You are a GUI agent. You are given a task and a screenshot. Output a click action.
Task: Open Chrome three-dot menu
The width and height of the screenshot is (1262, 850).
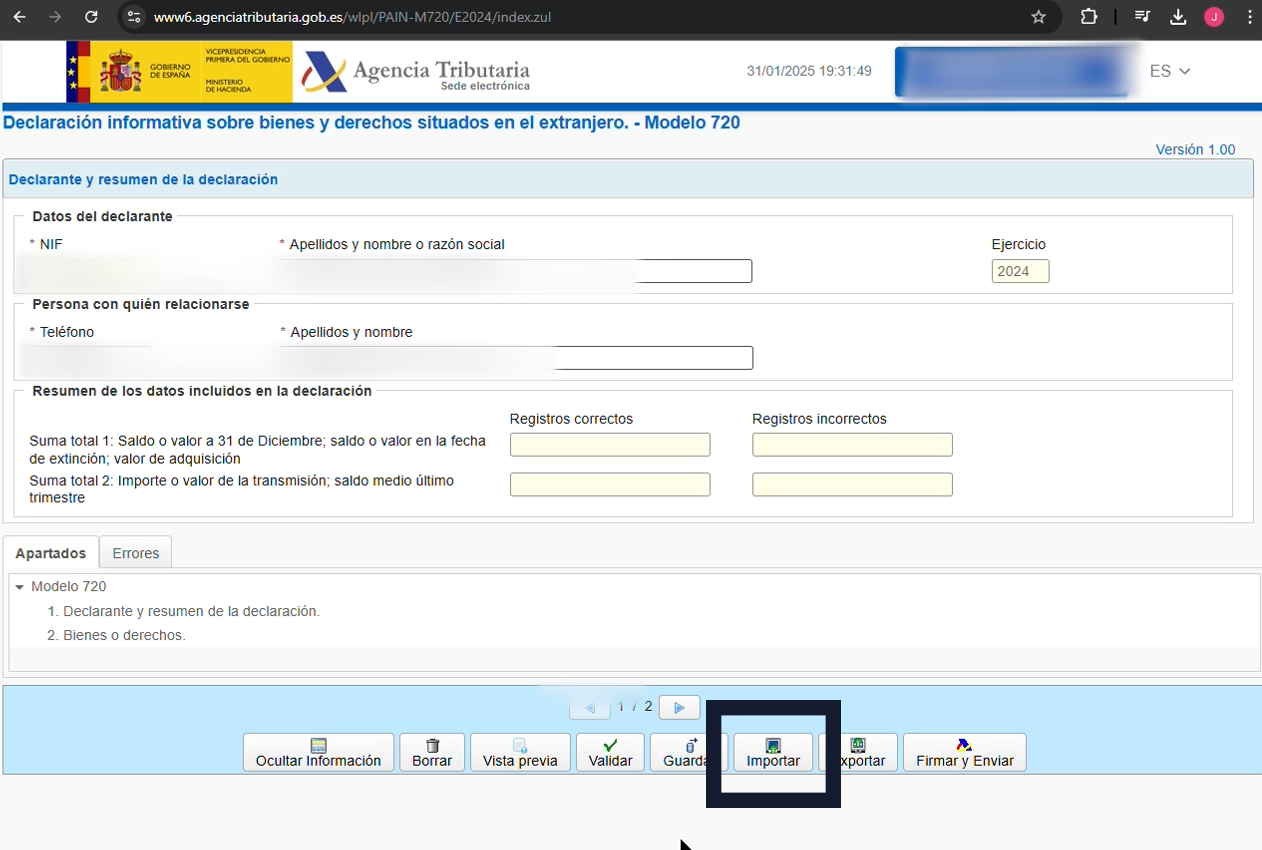pos(1249,17)
